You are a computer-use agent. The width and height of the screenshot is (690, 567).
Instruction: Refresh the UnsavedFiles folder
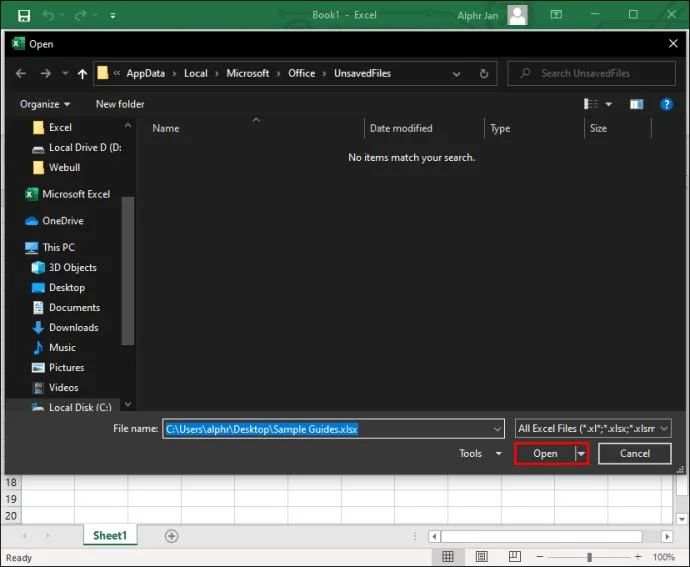click(x=484, y=74)
